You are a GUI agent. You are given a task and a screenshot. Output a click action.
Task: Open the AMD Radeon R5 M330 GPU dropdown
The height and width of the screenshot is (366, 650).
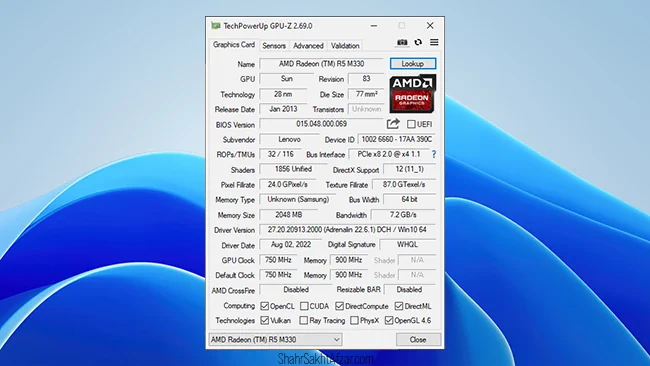pyautogui.click(x=275, y=339)
